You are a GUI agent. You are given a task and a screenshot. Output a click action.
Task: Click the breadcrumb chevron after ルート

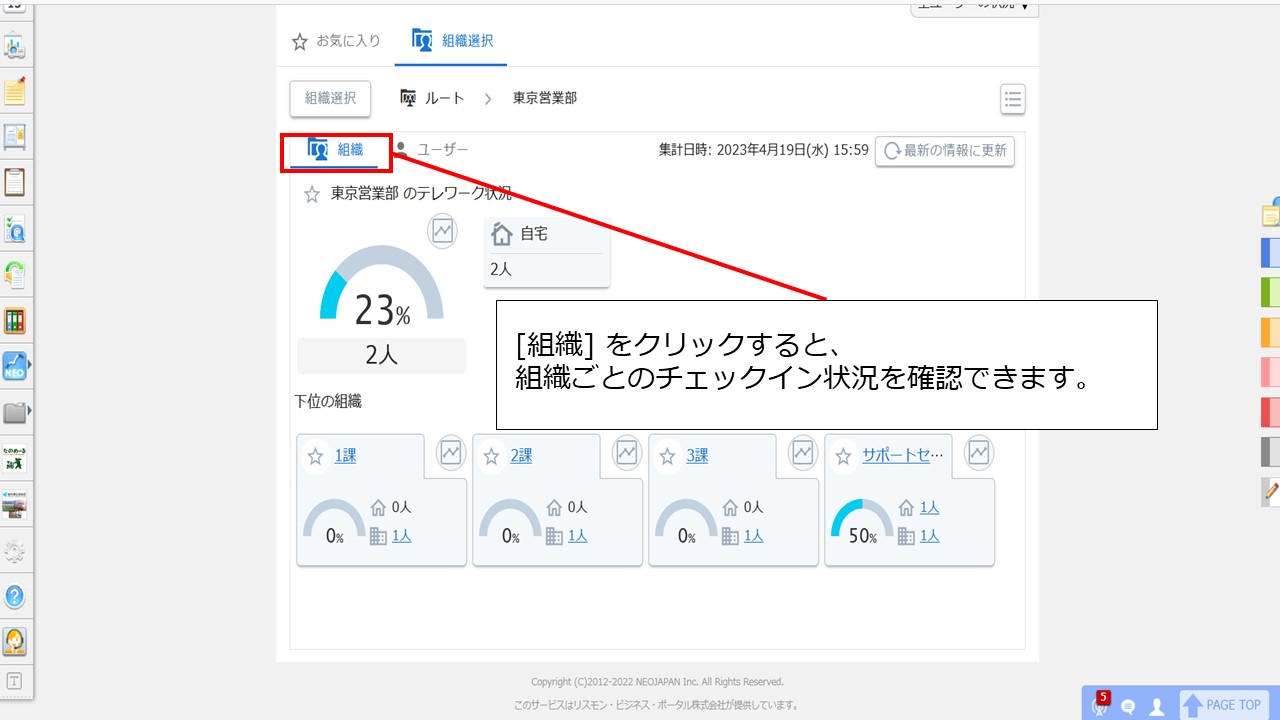(x=488, y=98)
